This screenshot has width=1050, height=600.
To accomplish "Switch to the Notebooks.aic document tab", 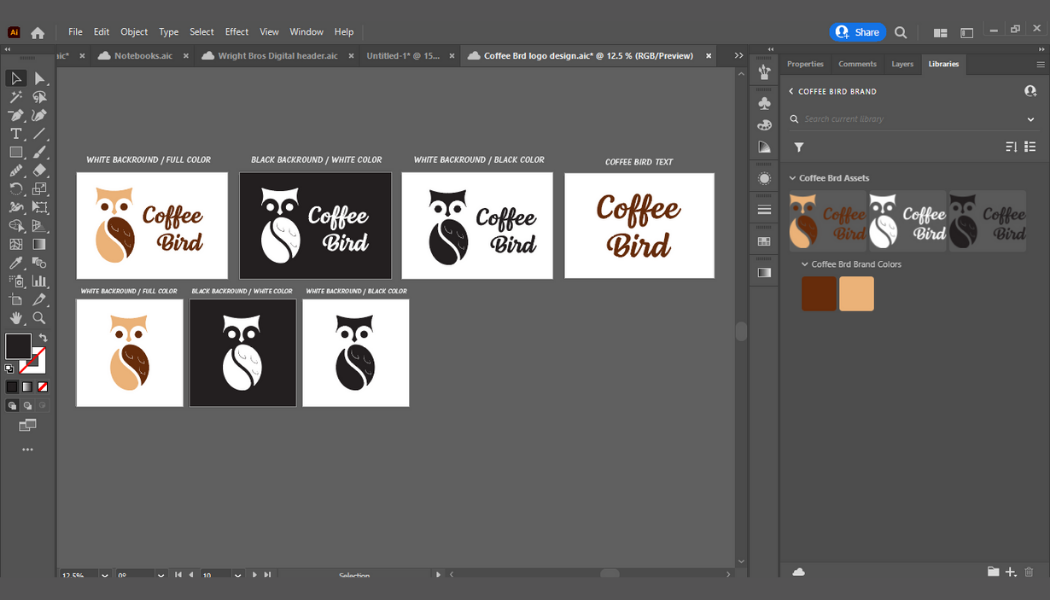I will (x=143, y=56).
